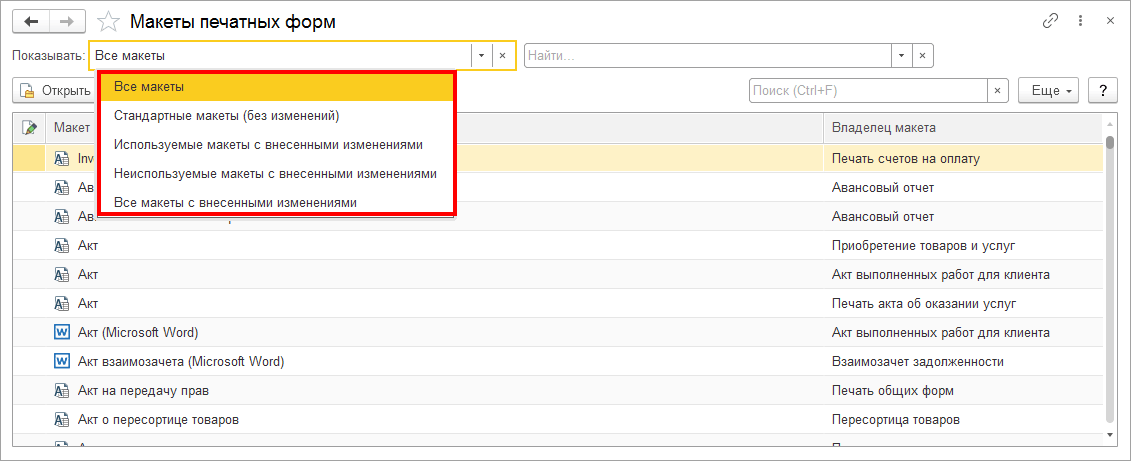The image size is (1131, 461).
Task: Click the vertical scrollbar down arrow
Action: tap(1110, 436)
